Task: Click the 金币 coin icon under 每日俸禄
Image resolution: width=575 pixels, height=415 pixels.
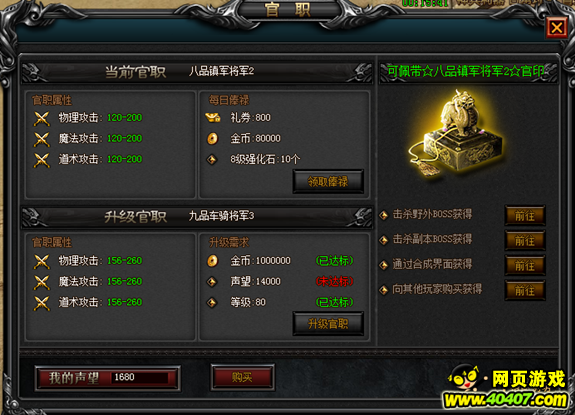Action: click(212, 139)
